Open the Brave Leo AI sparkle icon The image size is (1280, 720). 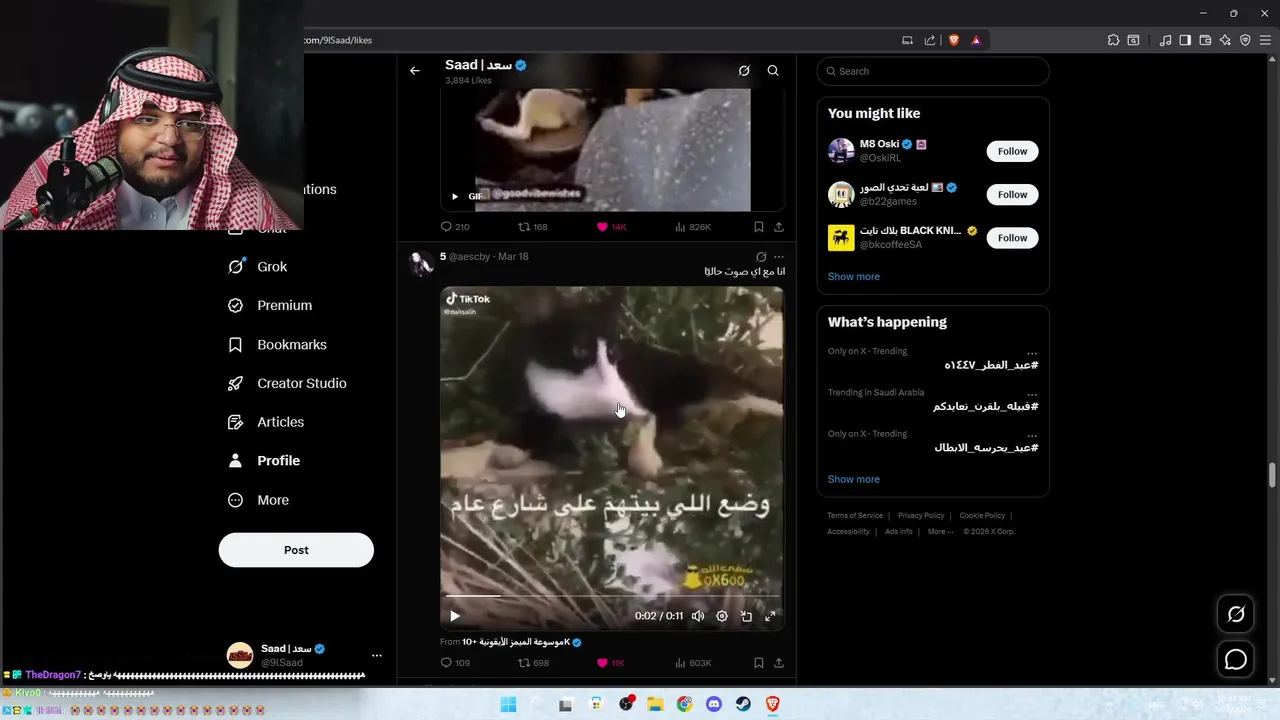click(1225, 40)
